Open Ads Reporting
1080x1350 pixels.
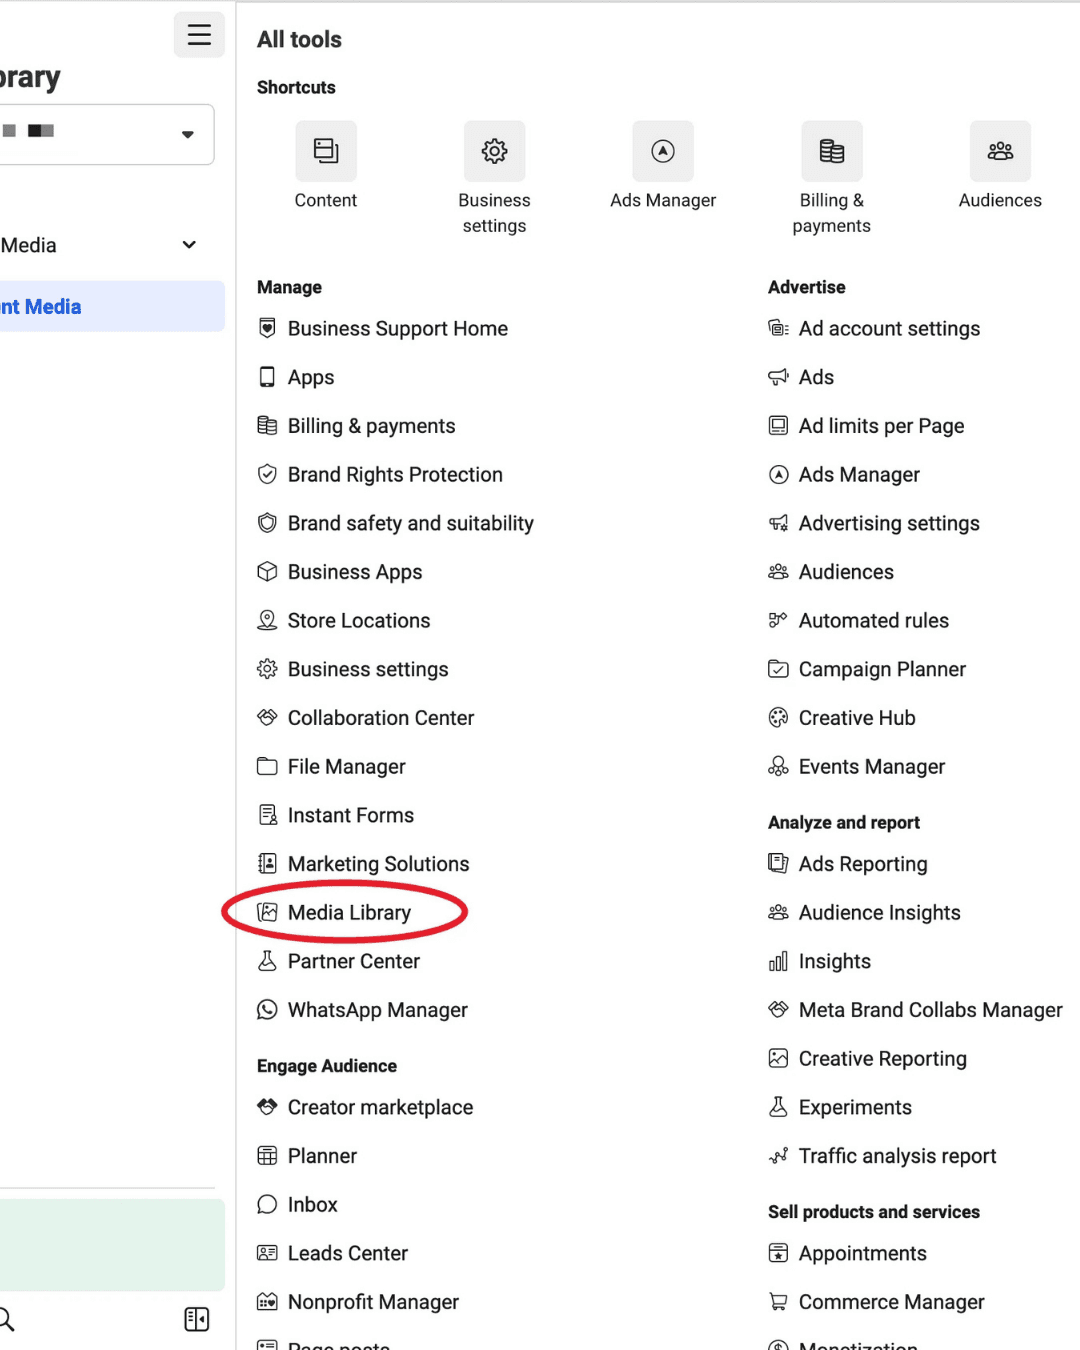[x=863, y=864]
